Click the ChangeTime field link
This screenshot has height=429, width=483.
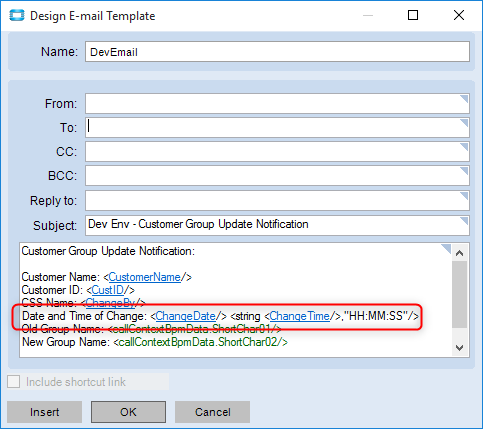(x=299, y=316)
